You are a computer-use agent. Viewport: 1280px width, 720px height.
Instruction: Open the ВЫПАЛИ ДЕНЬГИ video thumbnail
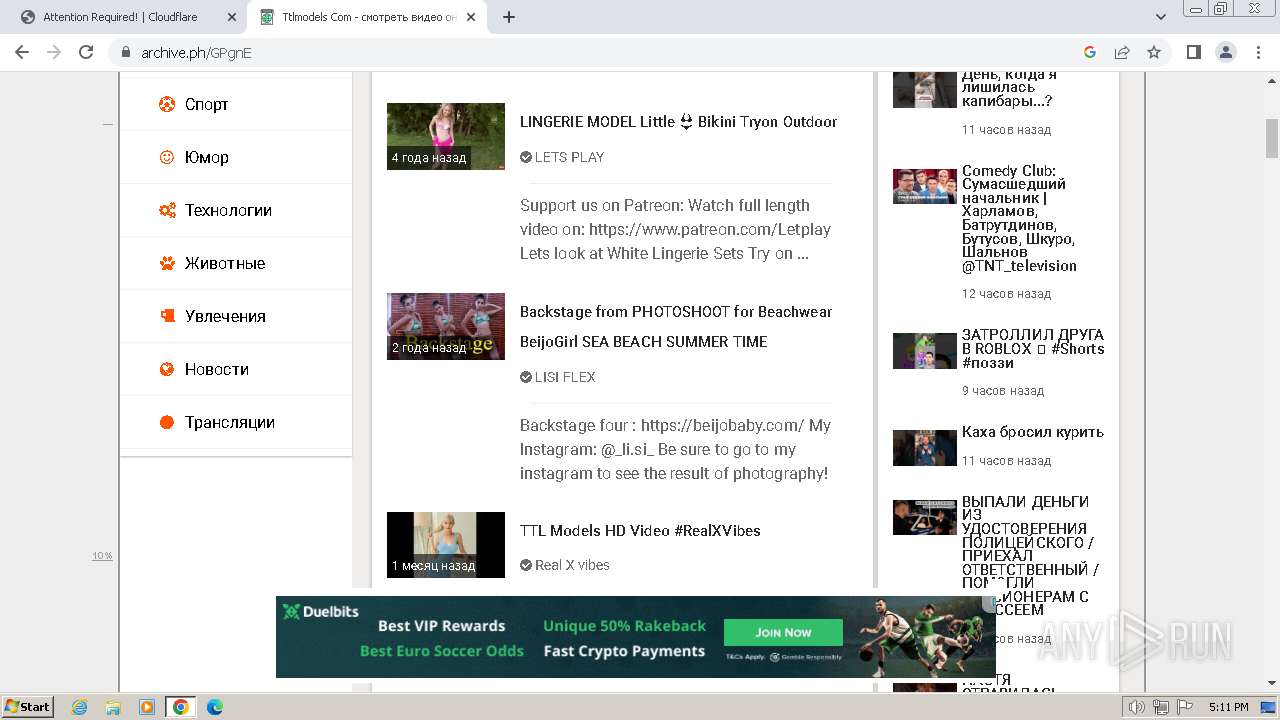click(924, 518)
